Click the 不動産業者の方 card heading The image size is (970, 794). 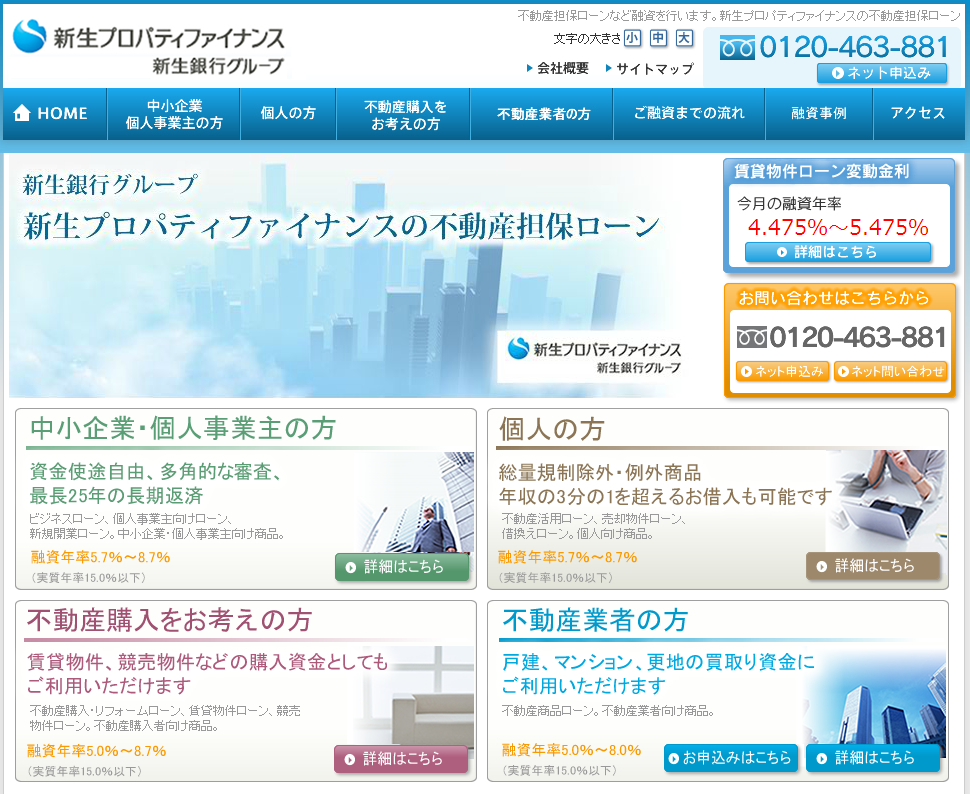pos(595,620)
